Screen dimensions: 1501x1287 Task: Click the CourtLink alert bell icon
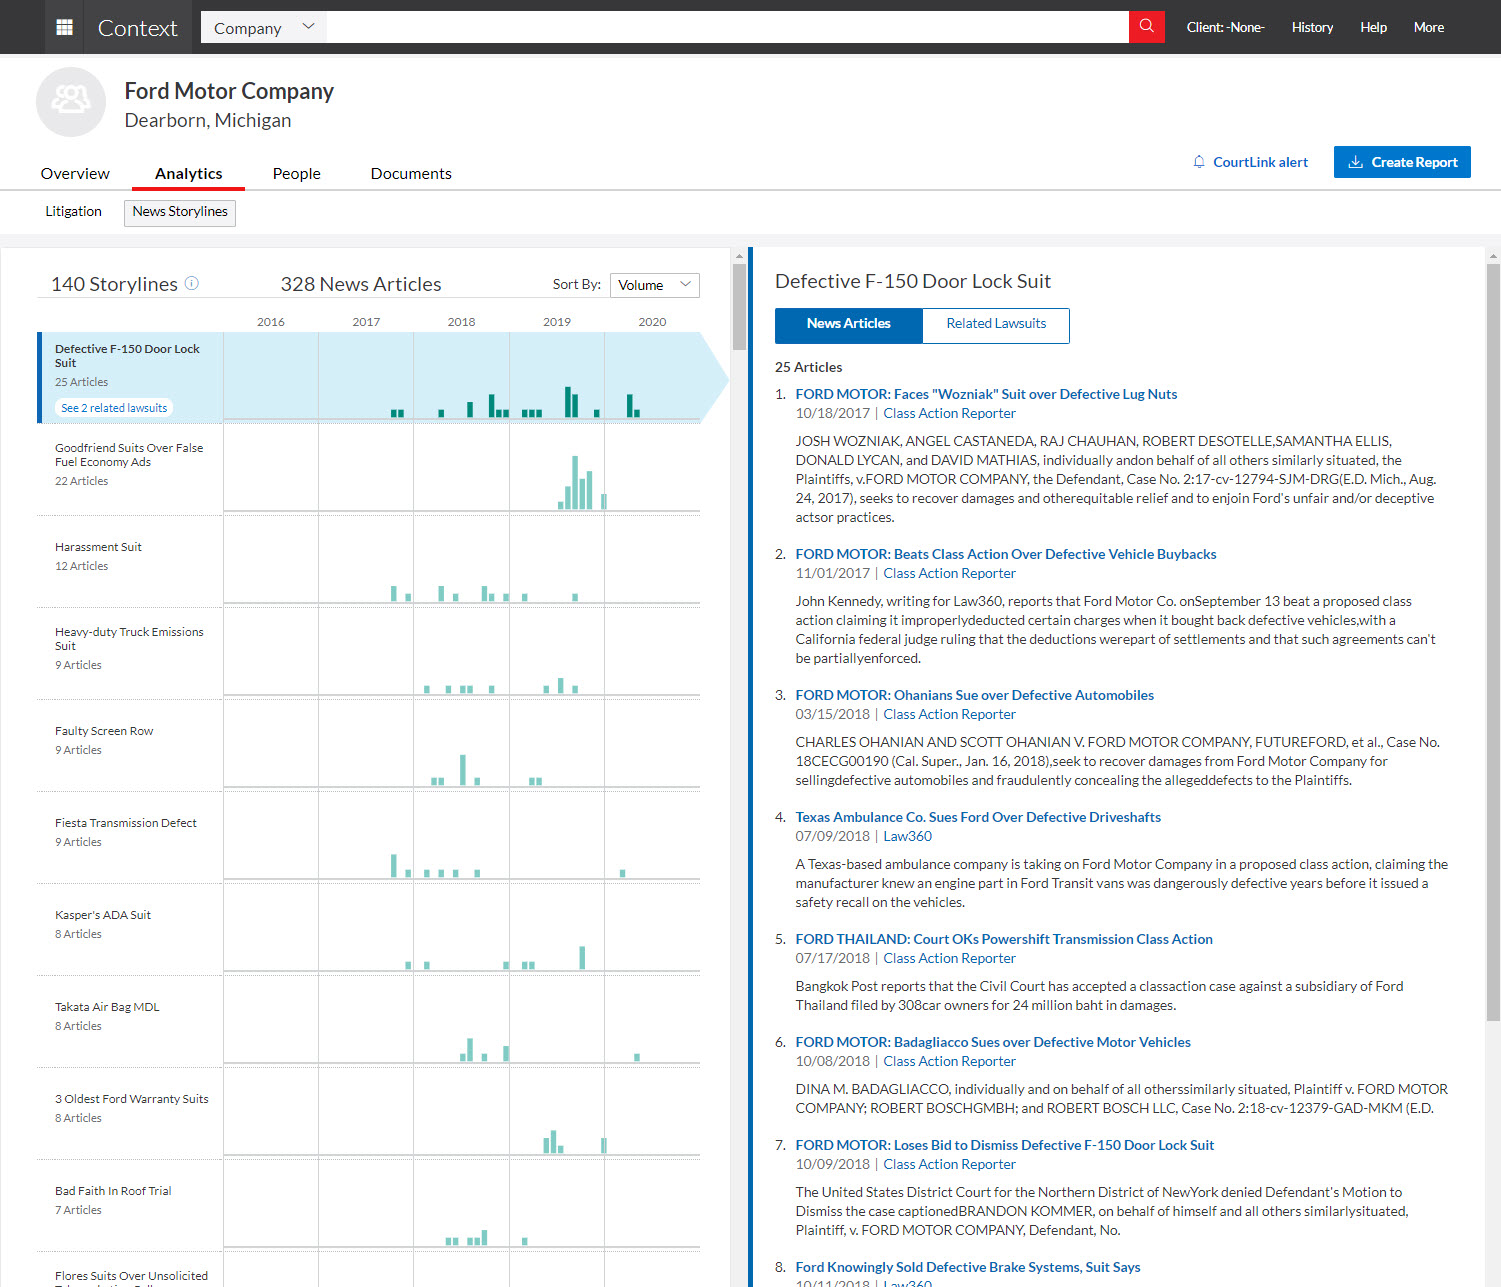coord(1198,162)
